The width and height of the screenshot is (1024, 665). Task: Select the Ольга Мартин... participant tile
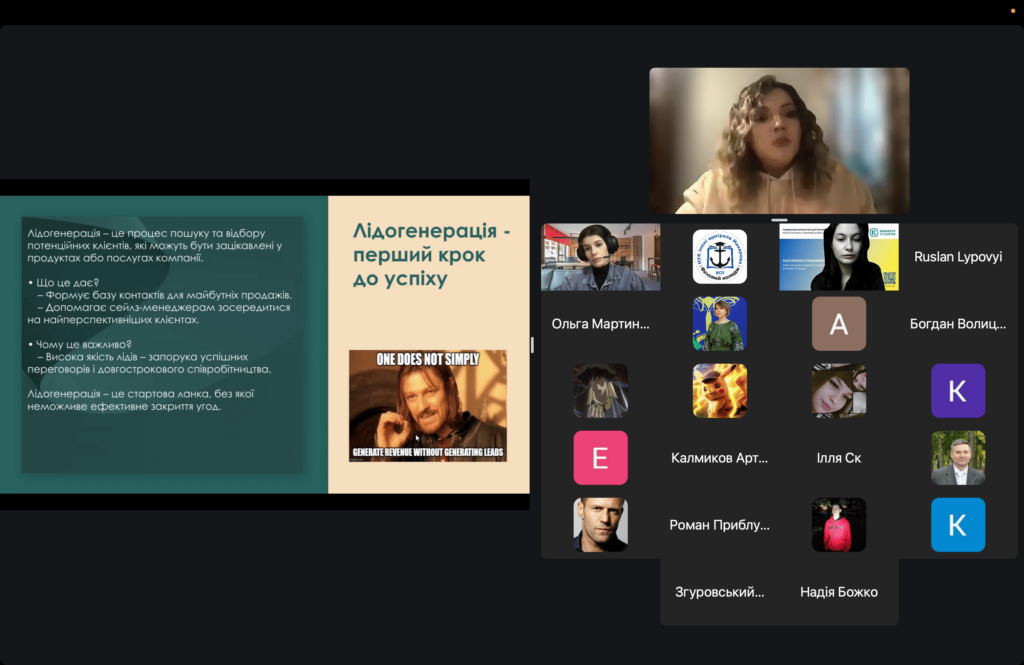click(601, 324)
